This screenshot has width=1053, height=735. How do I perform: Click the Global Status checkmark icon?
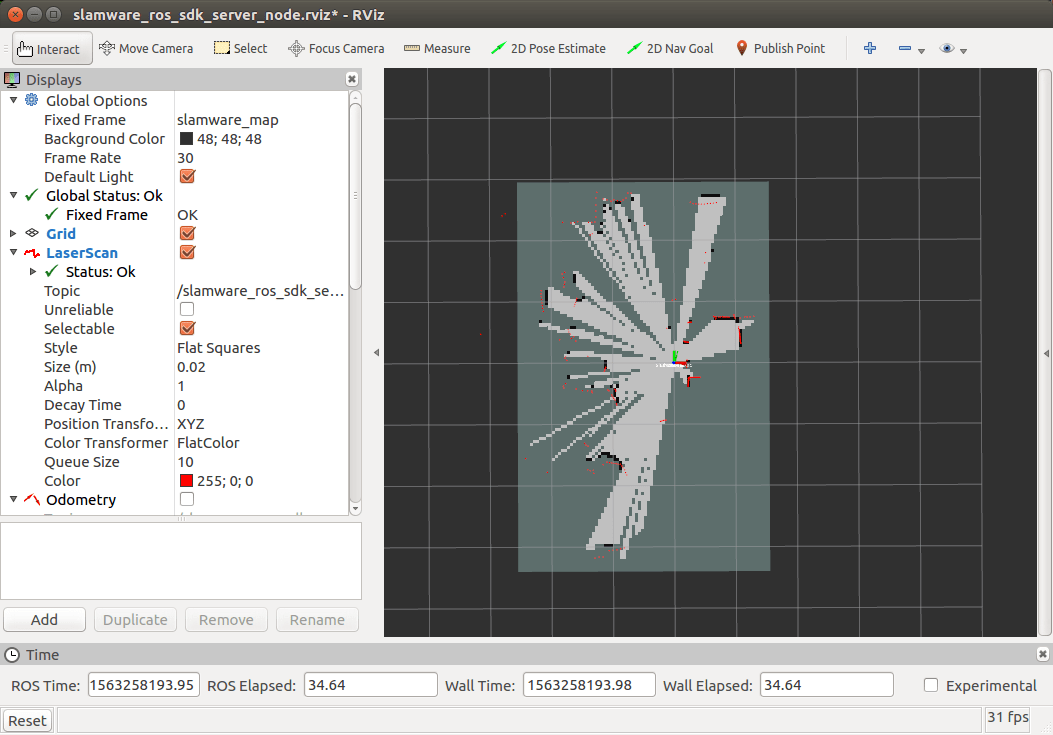(x=32, y=196)
